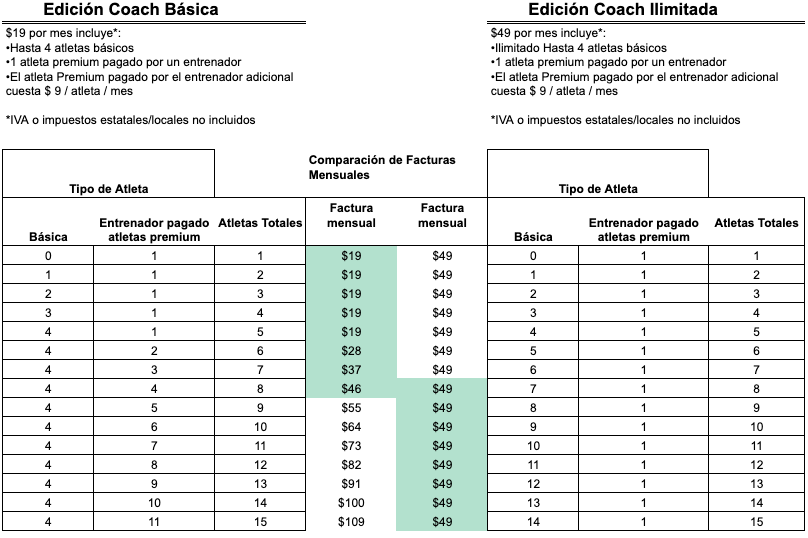
Task: Select the $28 monthly bill cell
Action: [351, 350]
